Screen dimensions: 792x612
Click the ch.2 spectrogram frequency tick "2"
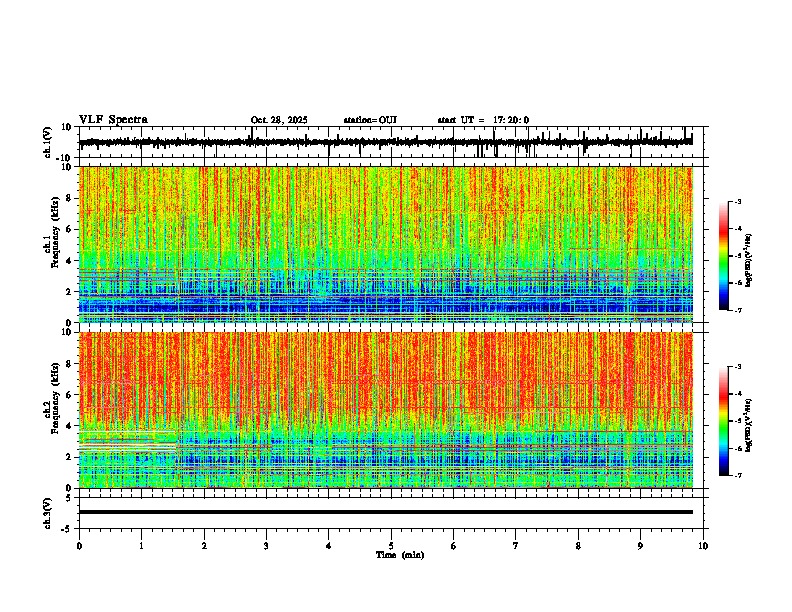tap(71, 457)
